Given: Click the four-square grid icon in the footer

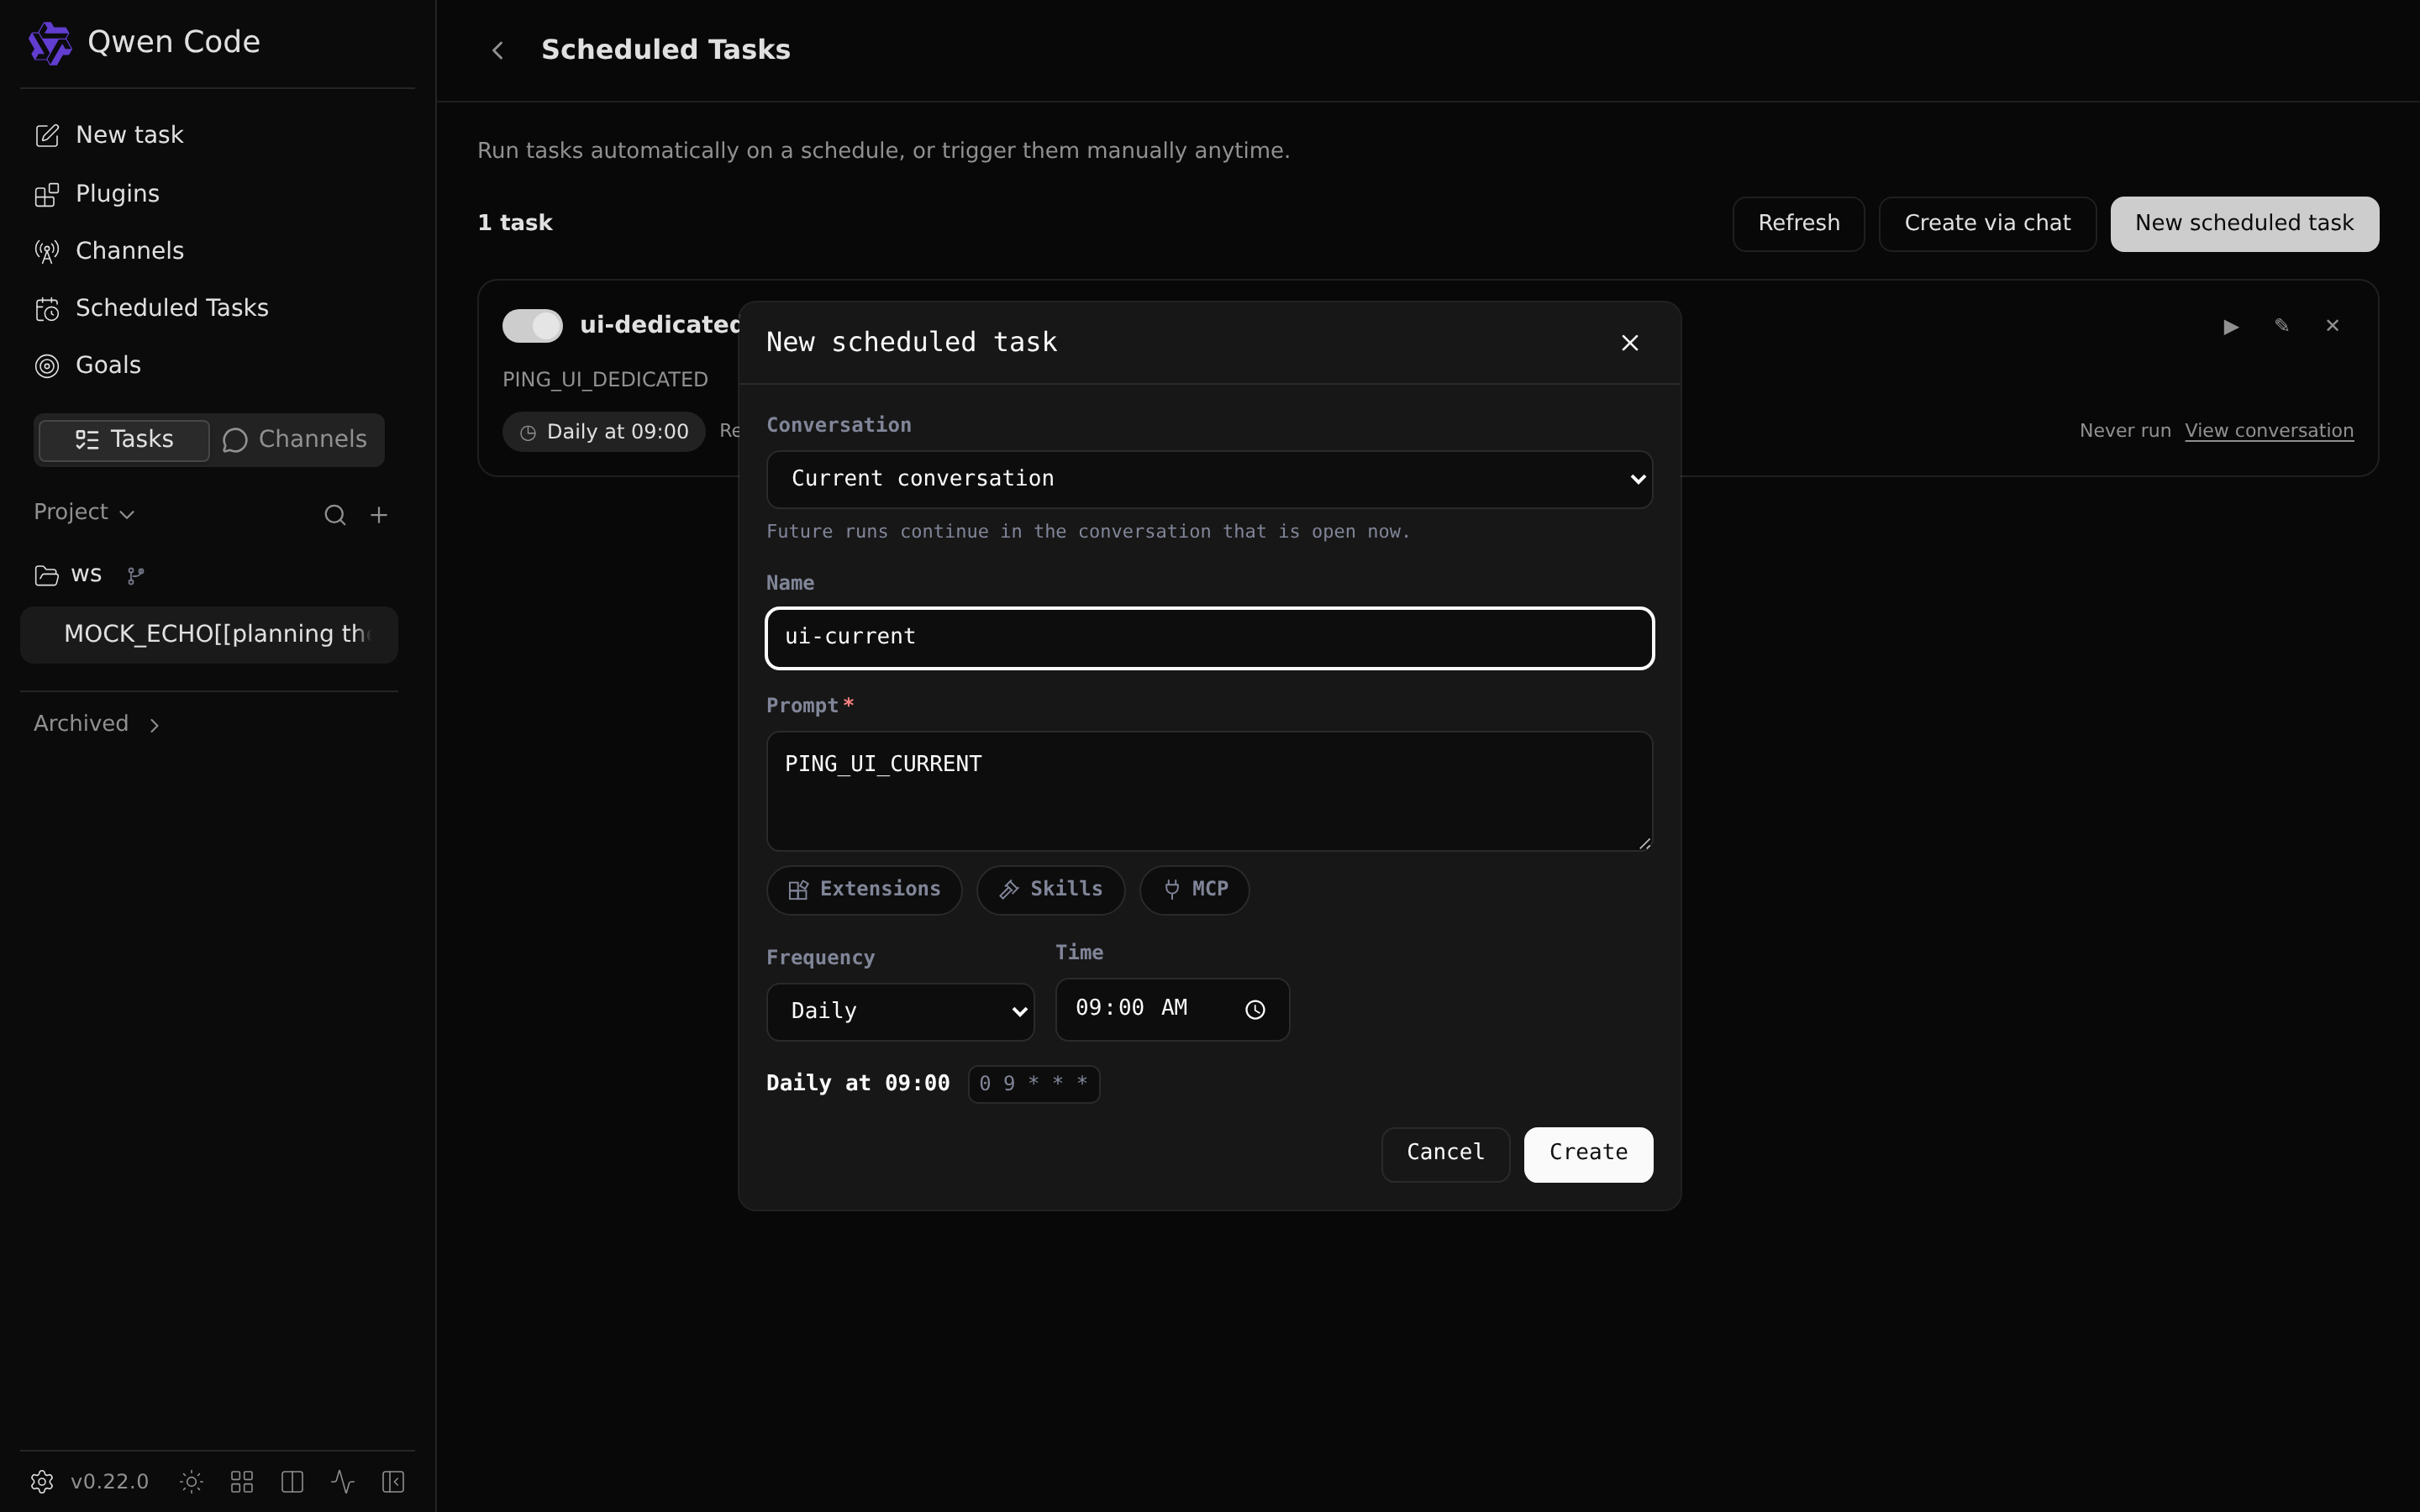Looking at the screenshot, I should pyautogui.click(x=242, y=1481).
